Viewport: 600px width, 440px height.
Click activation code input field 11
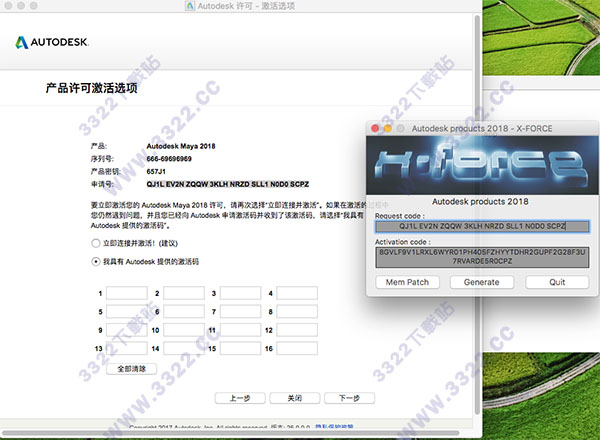pos(240,330)
